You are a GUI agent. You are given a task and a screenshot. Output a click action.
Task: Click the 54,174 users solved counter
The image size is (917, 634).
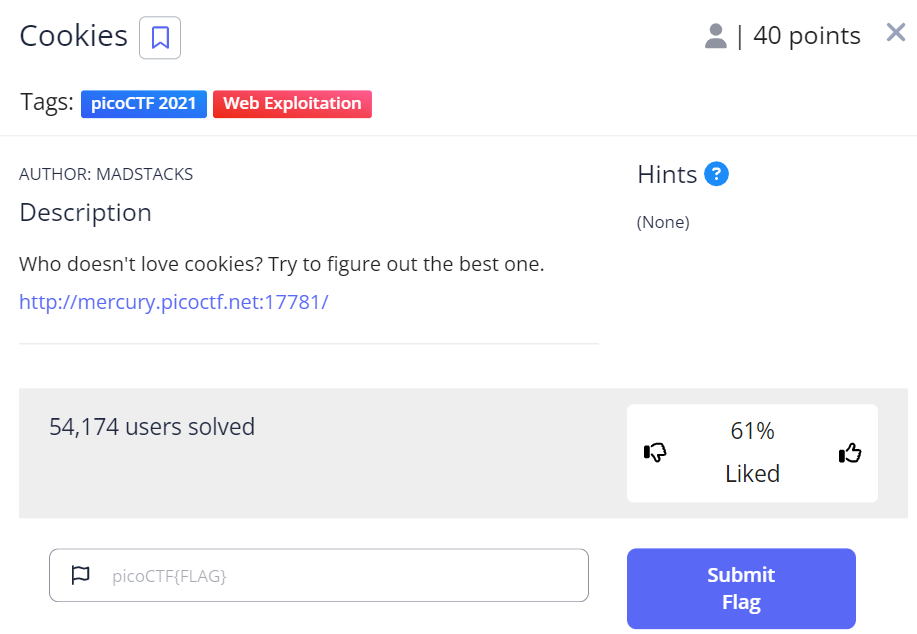pos(151,426)
